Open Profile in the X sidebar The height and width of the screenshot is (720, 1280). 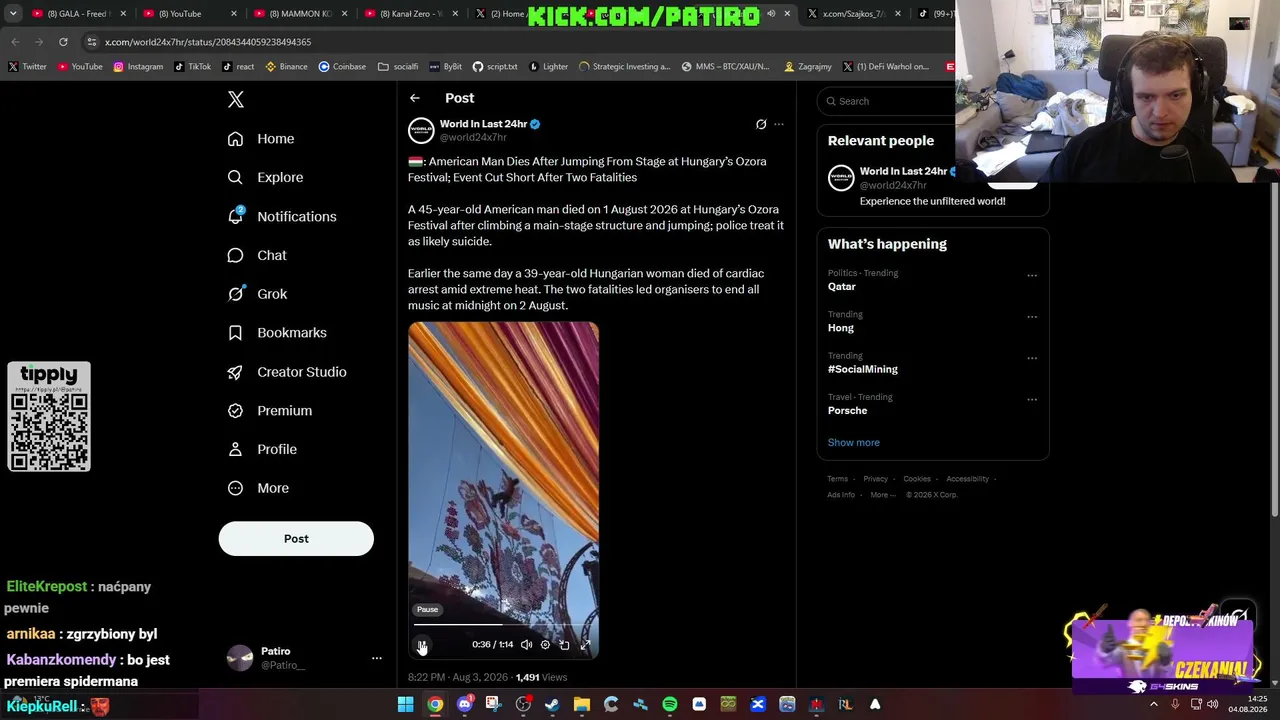pyautogui.click(x=262, y=449)
